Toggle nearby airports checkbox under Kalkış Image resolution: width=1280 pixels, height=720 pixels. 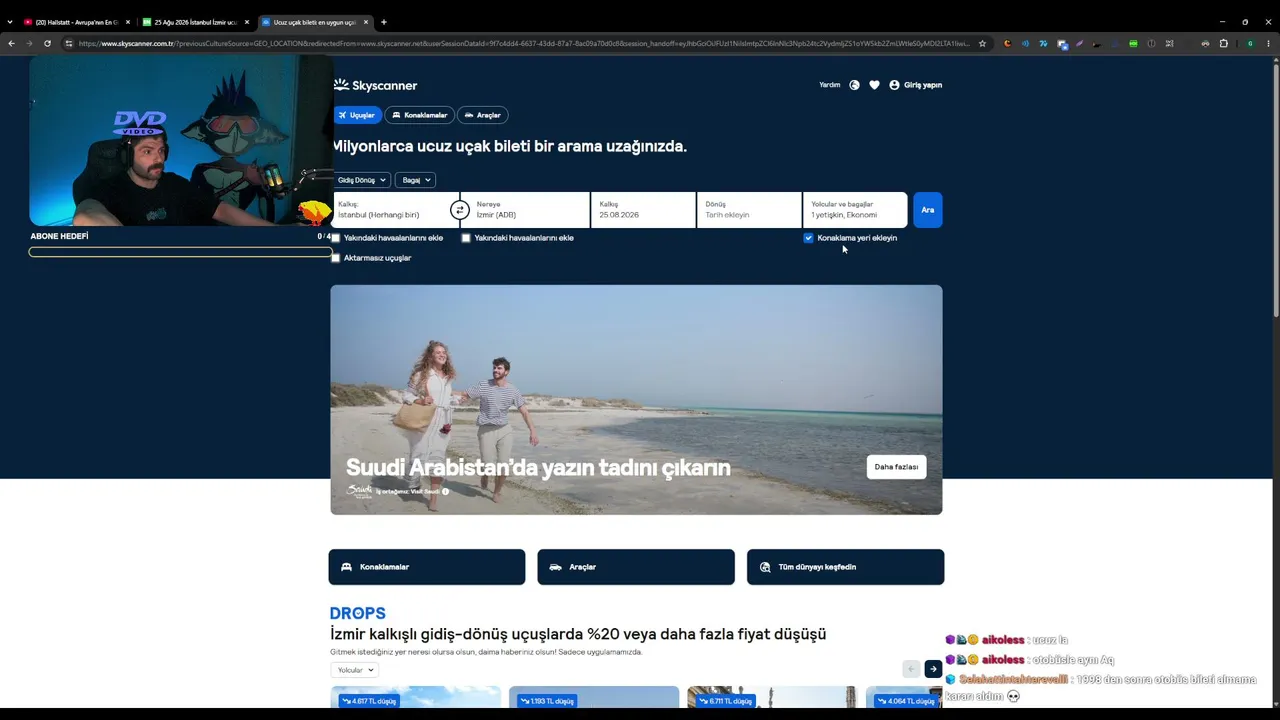point(336,238)
